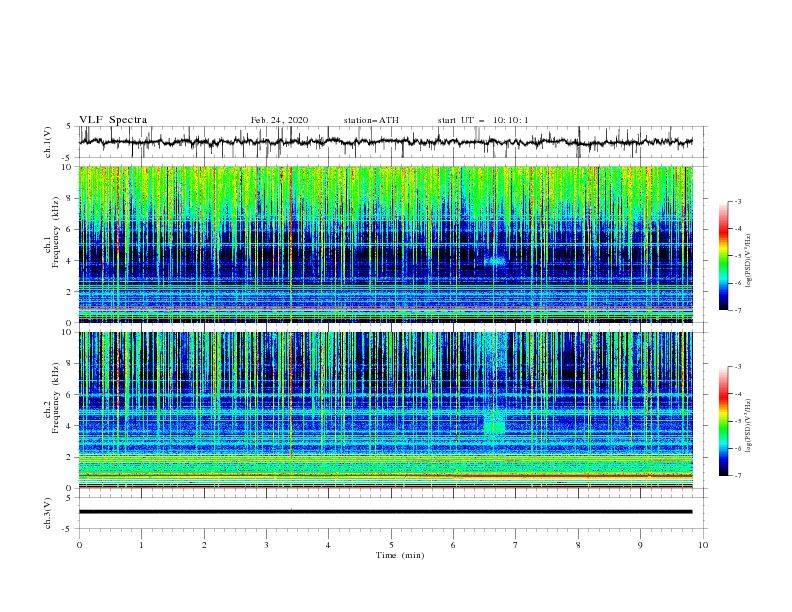Click the "6" kHz tick on ch.2 frequency axis
The width and height of the screenshot is (792, 612).
(70, 395)
